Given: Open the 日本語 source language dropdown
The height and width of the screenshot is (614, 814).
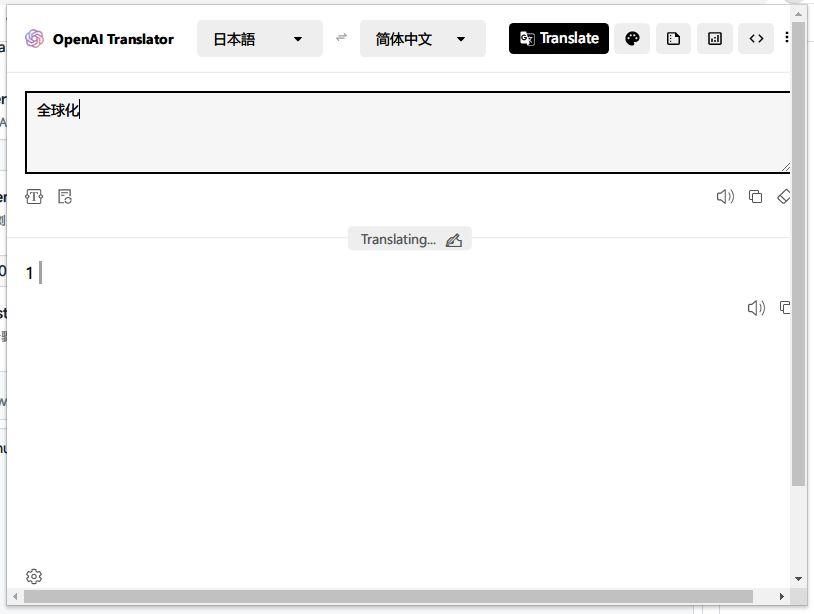Looking at the screenshot, I should 259,38.
